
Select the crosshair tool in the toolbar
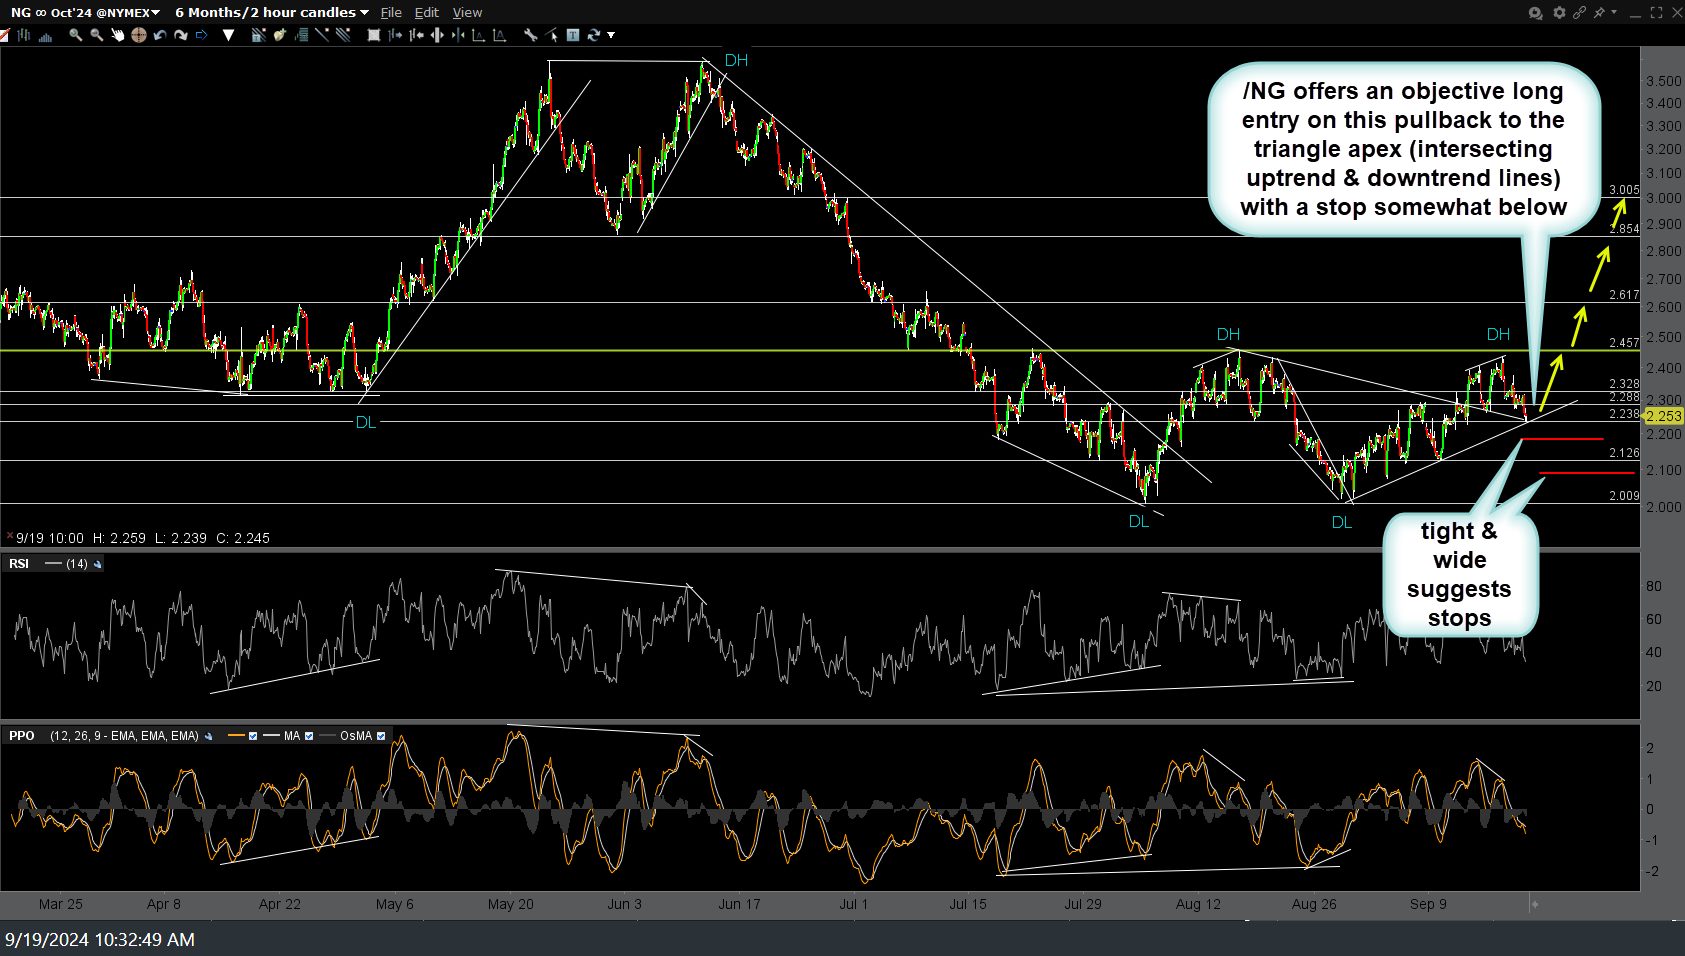pyautogui.click(x=138, y=35)
